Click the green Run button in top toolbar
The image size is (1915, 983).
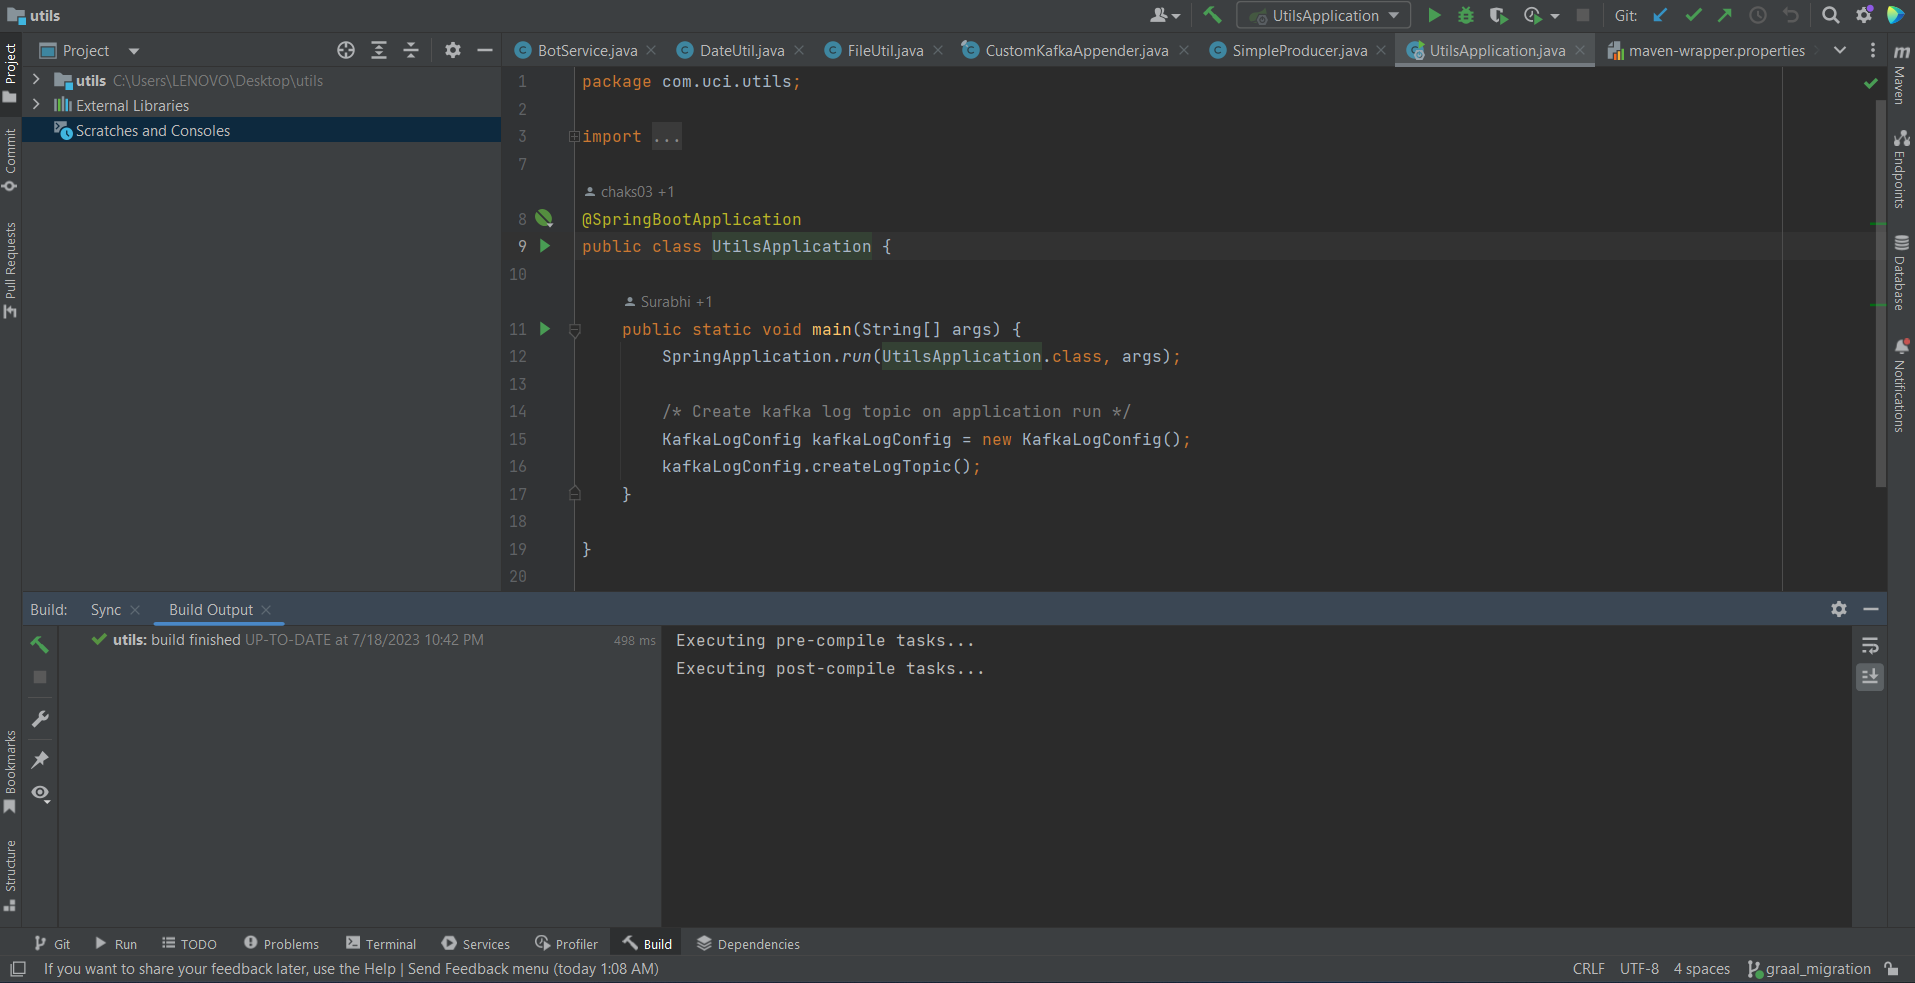(1434, 15)
